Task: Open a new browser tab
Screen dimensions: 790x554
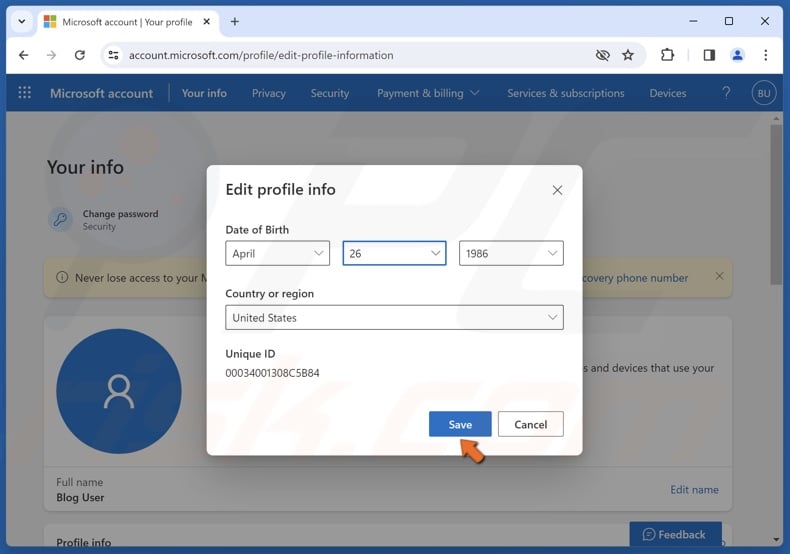Action: pos(235,22)
